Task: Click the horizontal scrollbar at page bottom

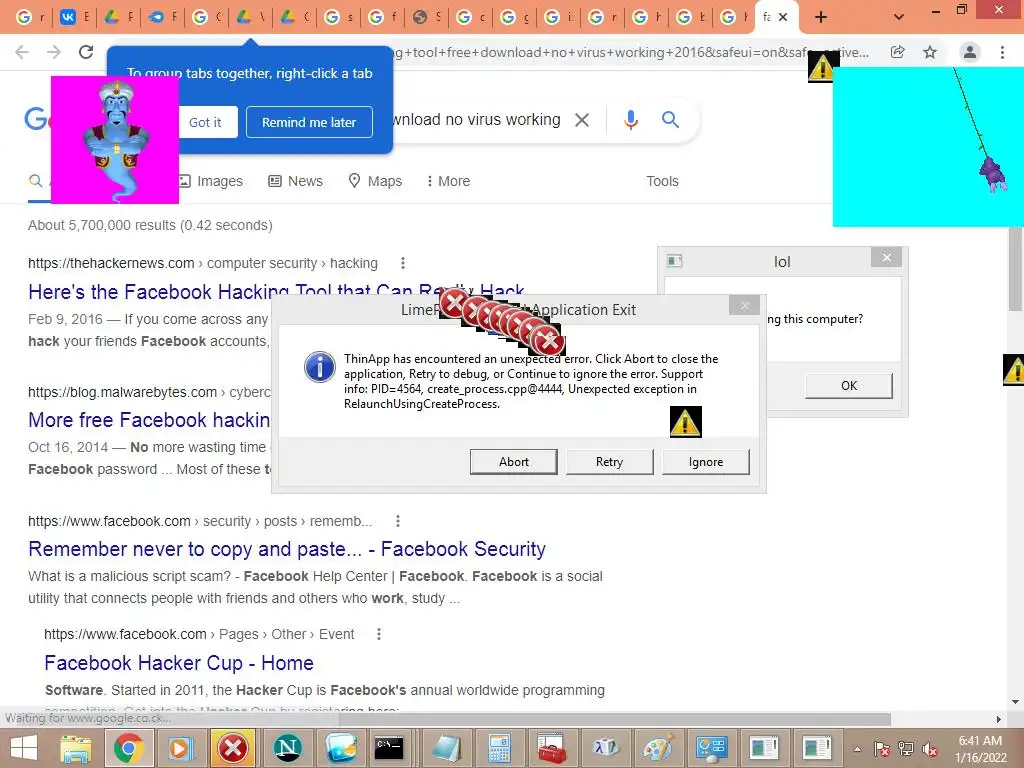Action: [614, 719]
